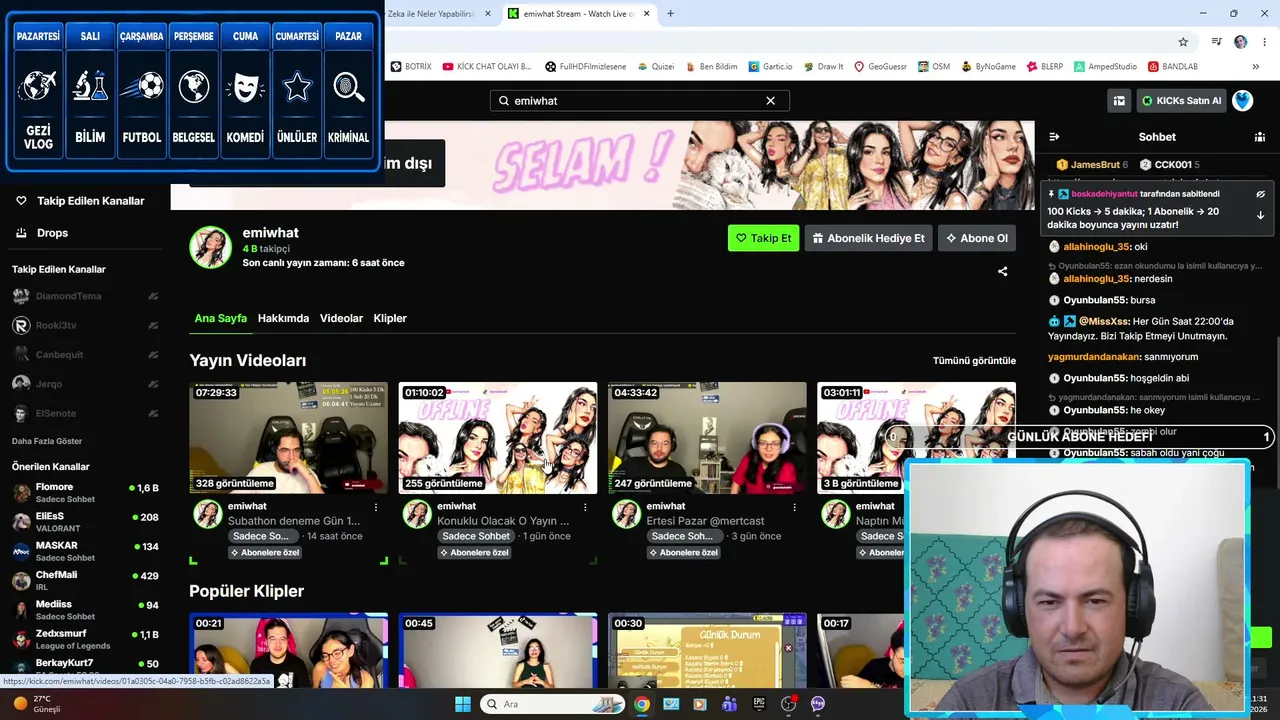Open the Rooki3tv followed channel
The image size is (1280, 720).
[x=85, y=325]
